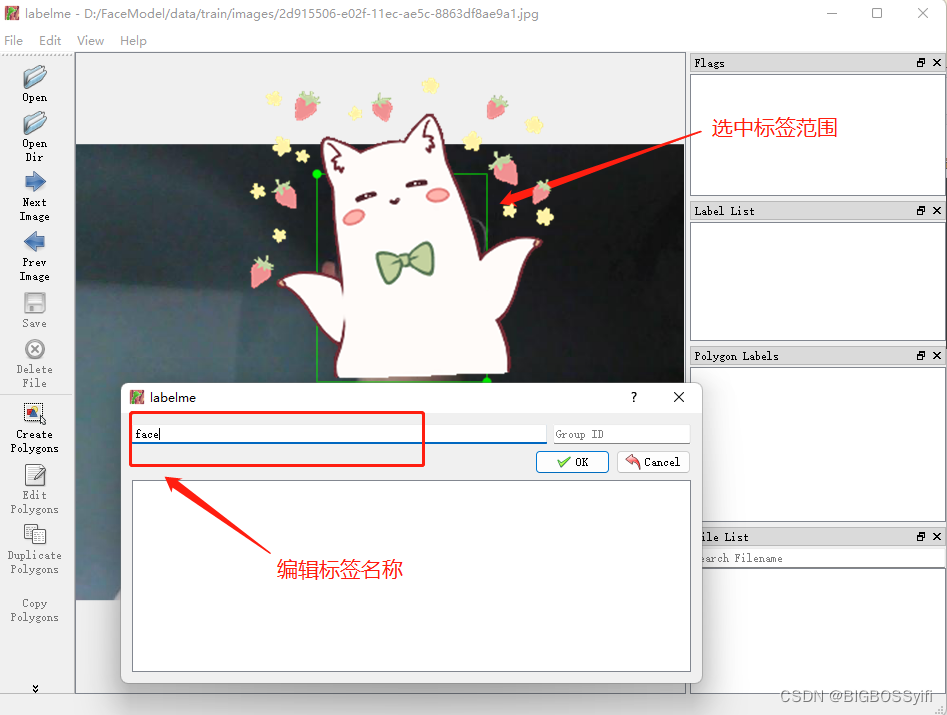Close the Polygon Labels panel
Image resolution: width=947 pixels, height=715 pixels.
pyautogui.click(x=937, y=356)
